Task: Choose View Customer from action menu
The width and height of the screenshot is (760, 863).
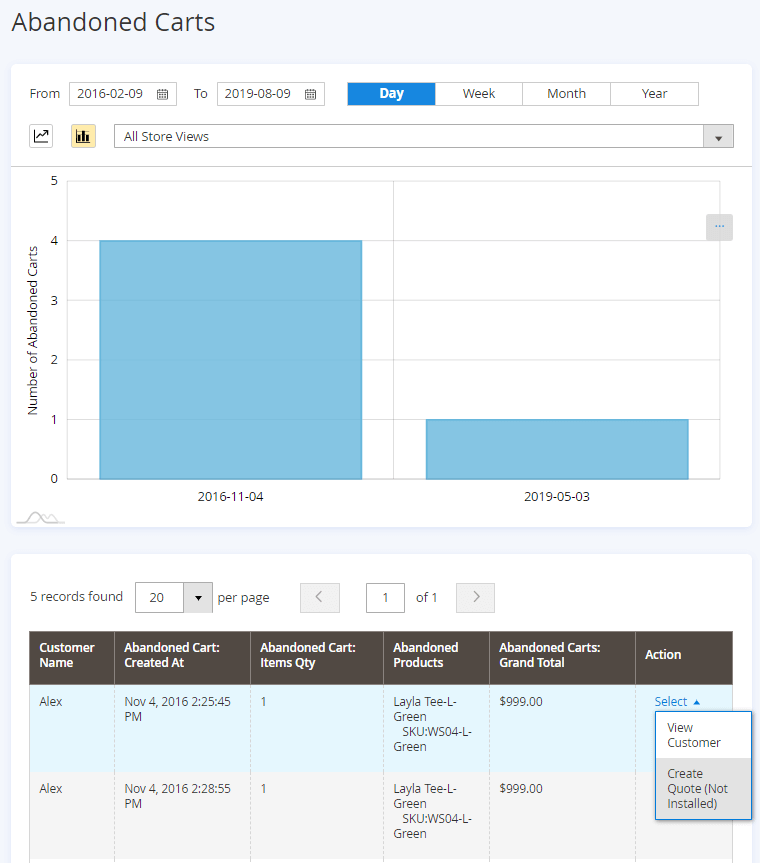Action: 694,735
